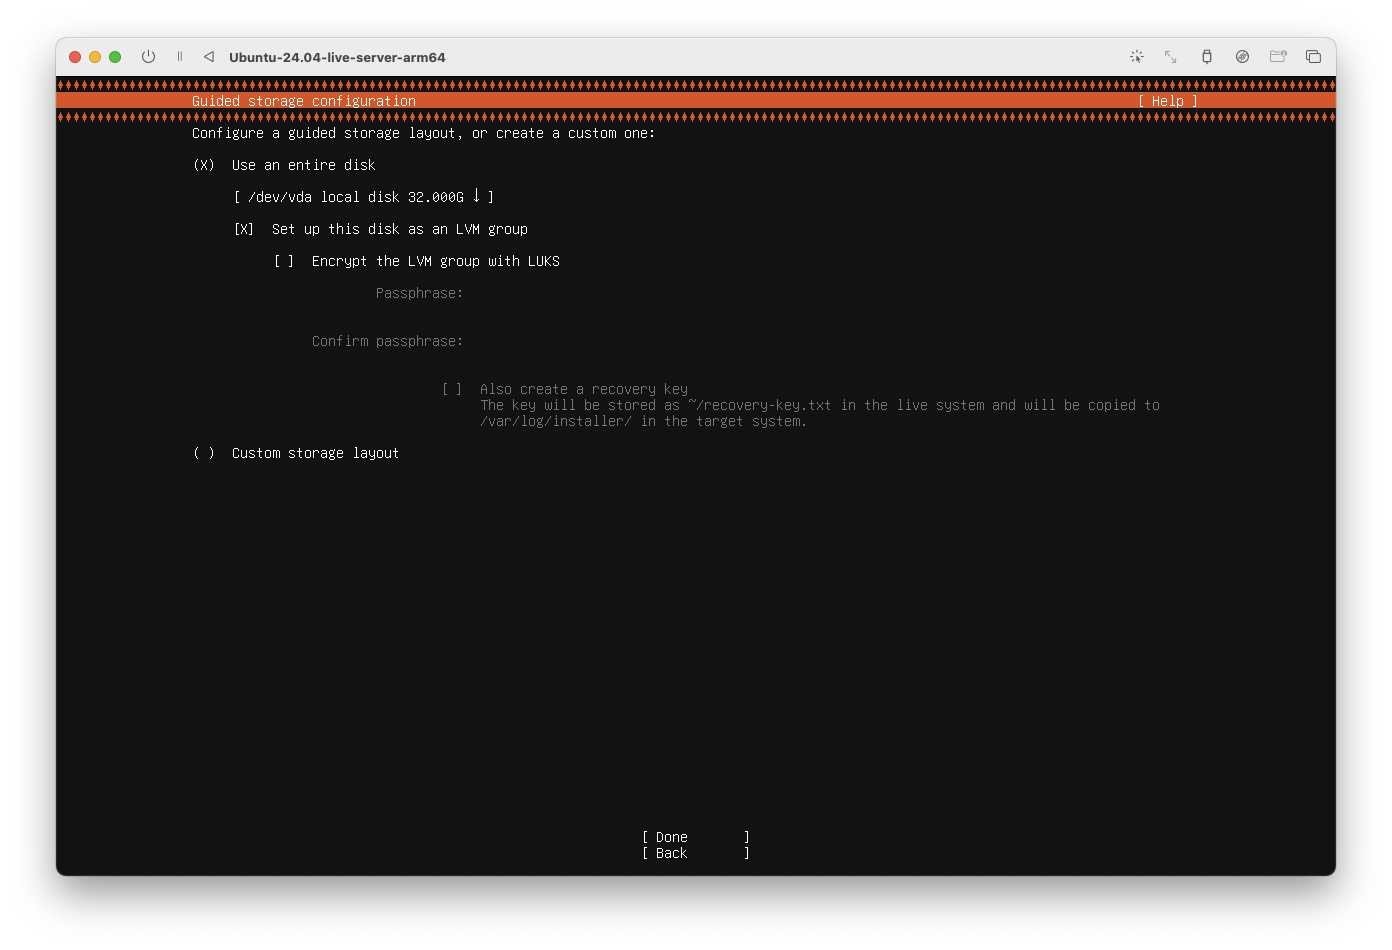The image size is (1392, 950).
Task: Click the recovery-key.txt description text
Action: [820, 413]
